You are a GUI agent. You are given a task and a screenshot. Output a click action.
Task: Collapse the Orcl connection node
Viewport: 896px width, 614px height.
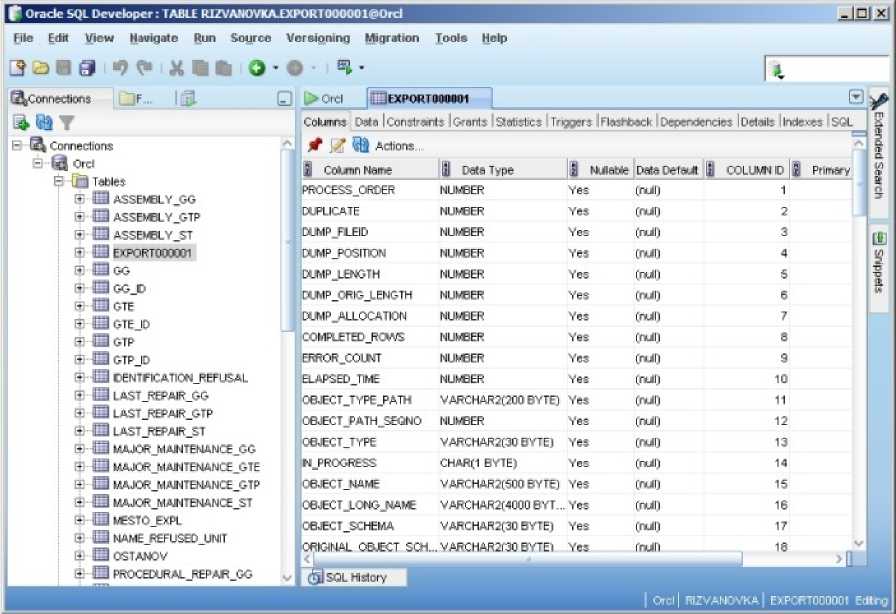click(37, 163)
